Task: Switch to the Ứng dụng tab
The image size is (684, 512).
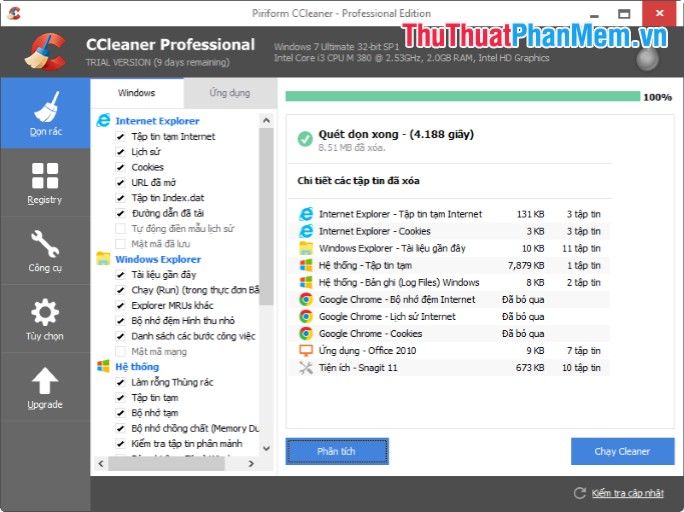Action: point(230,93)
